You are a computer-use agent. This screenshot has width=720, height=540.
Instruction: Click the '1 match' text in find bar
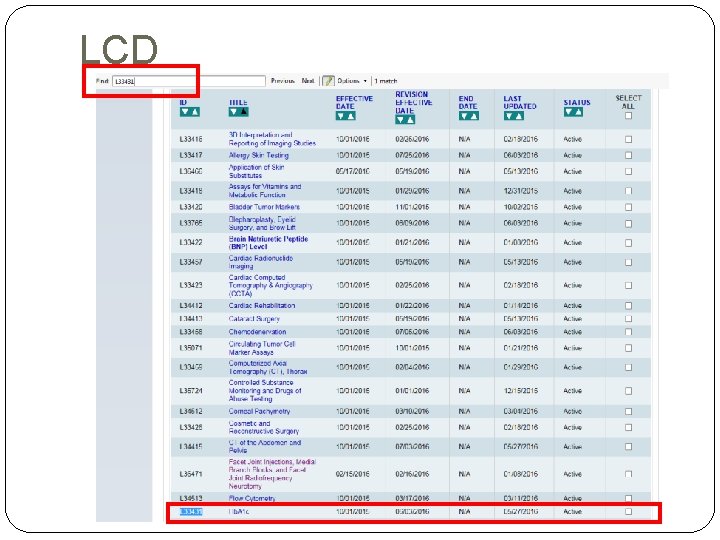(386, 81)
